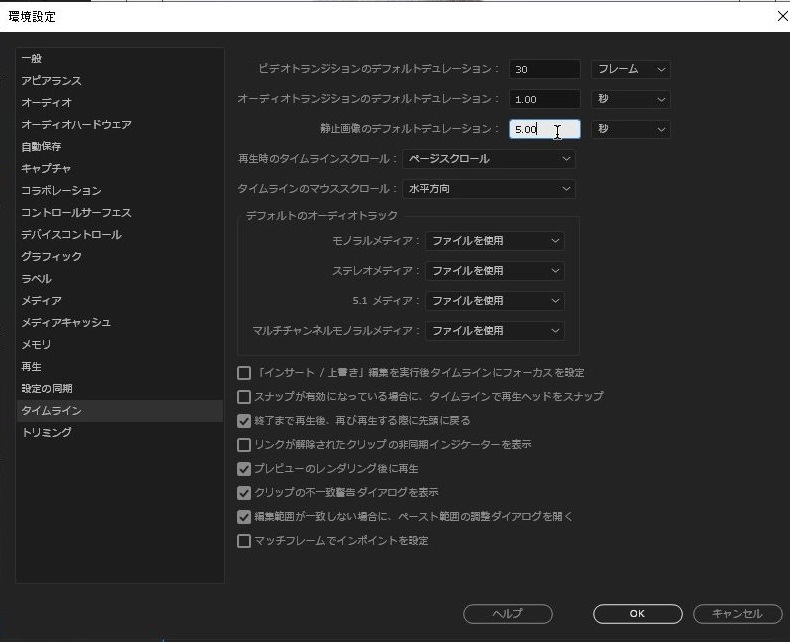This screenshot has height=642, width=790.
Task: Click the OK button
Action: (637, 614)
